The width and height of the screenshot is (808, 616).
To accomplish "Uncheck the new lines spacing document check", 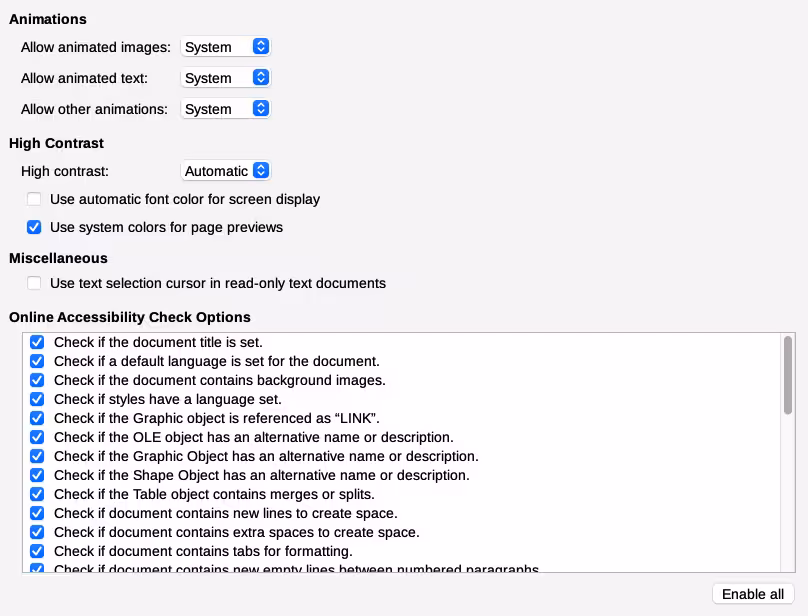I will click(37, 513).
